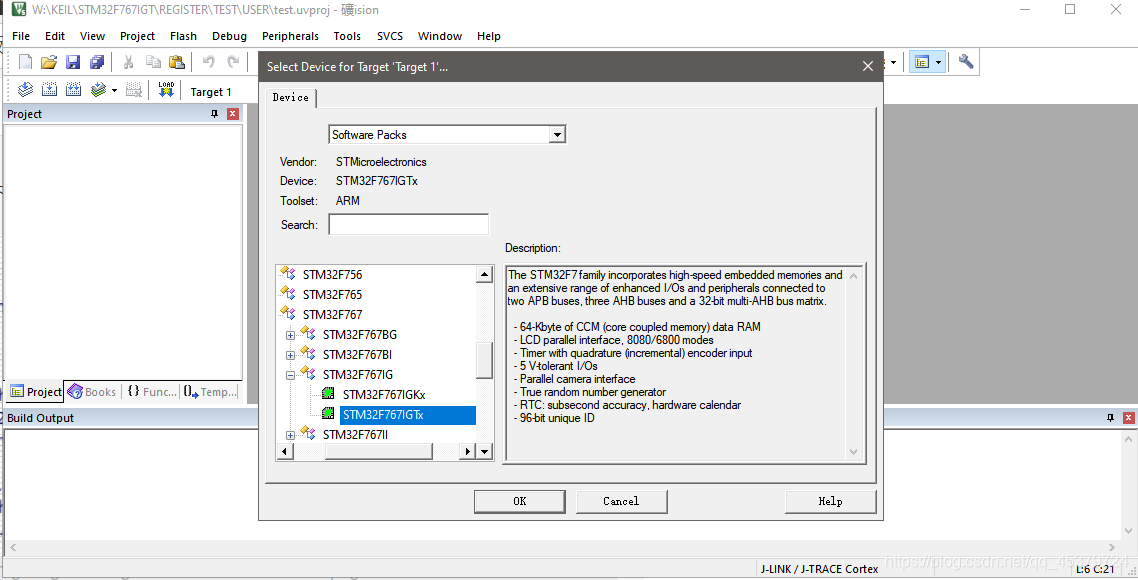Open the Peripherals menu
Viewport: 1138px width, 580px height.
[x=290, y=36]
